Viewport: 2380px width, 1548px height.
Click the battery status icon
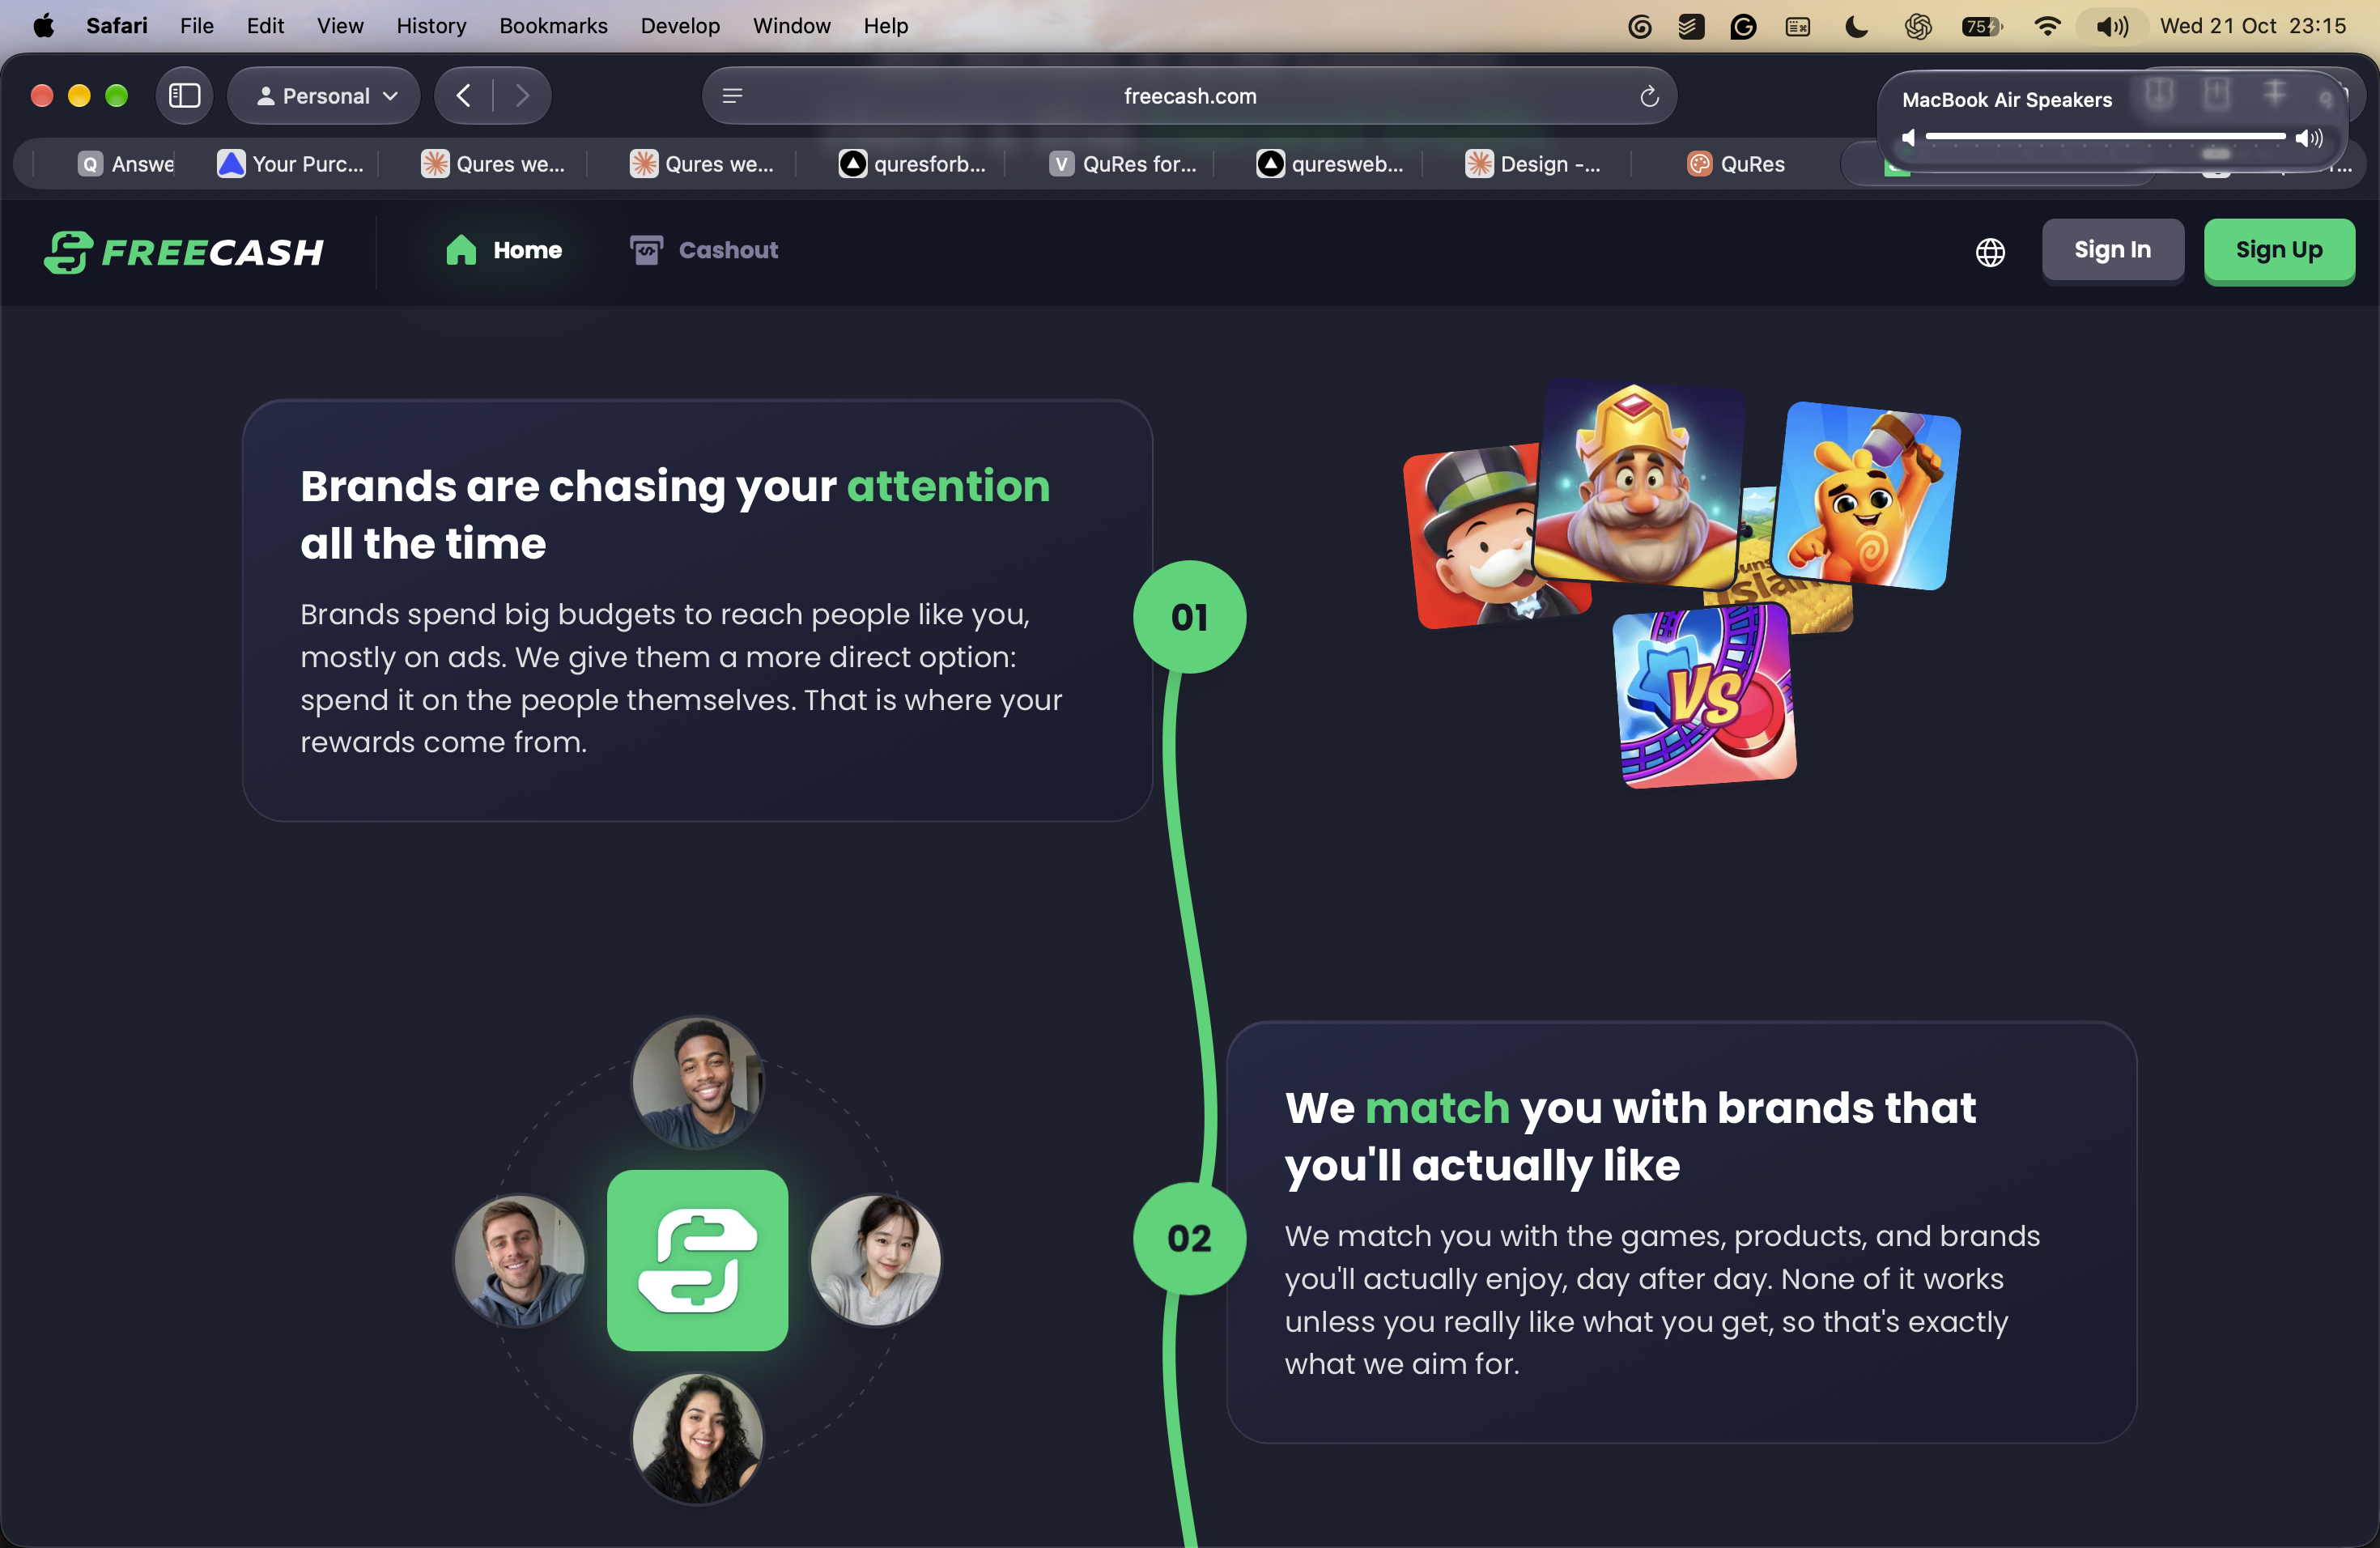[1981, 26]
